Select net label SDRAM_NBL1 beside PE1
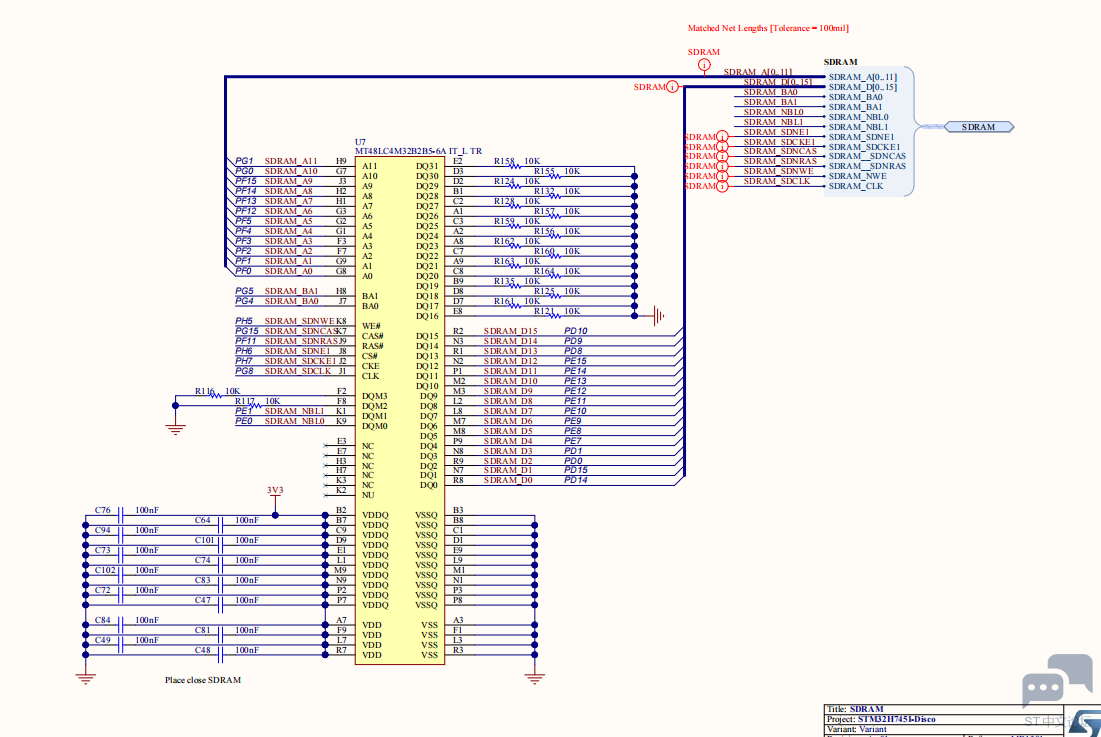 (294, 411)
